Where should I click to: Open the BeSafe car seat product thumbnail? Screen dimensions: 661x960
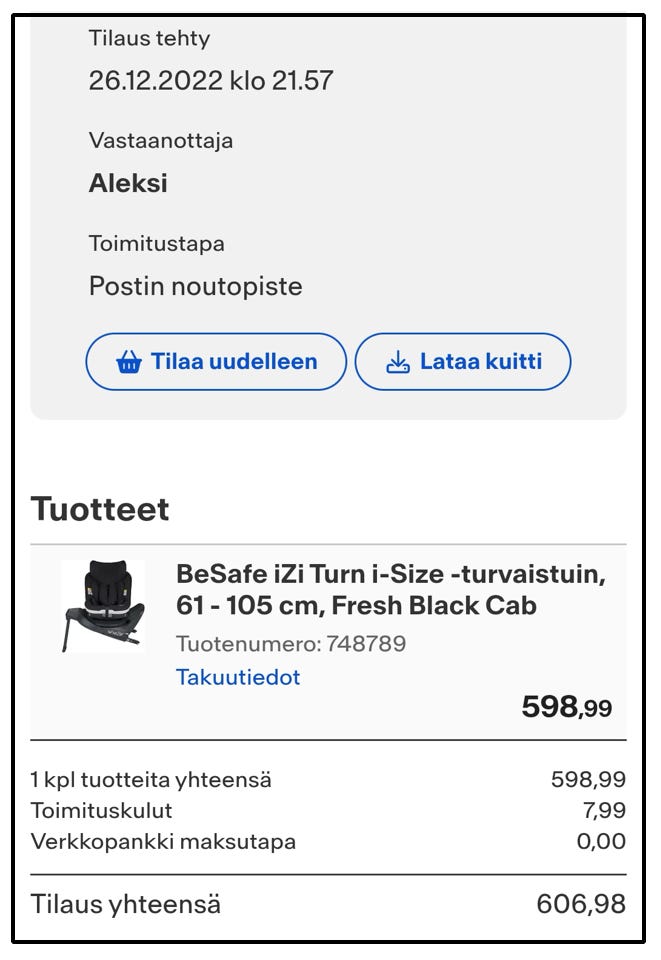[103, 607]
